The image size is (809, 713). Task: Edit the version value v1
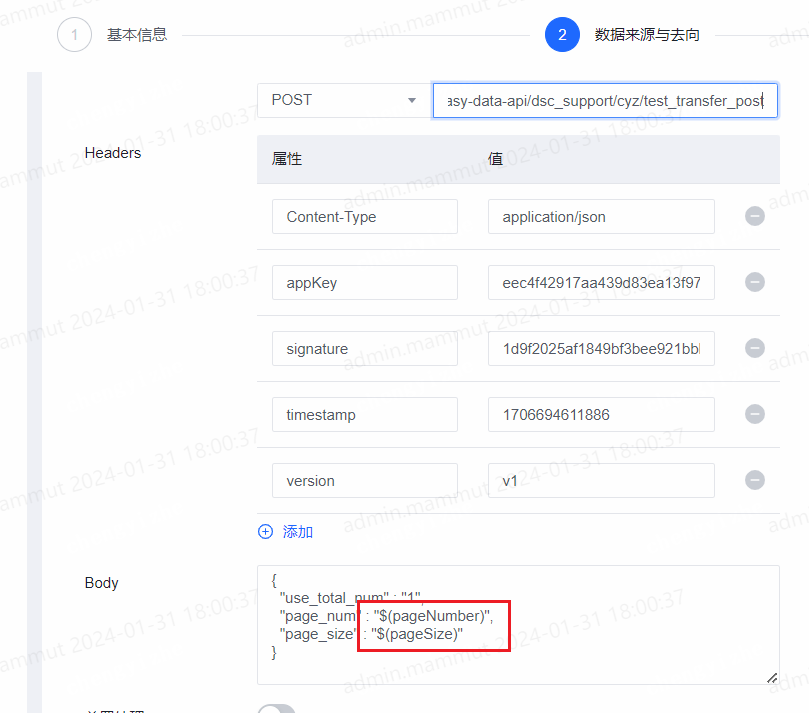pyautogui.click(x=601, y=481)
